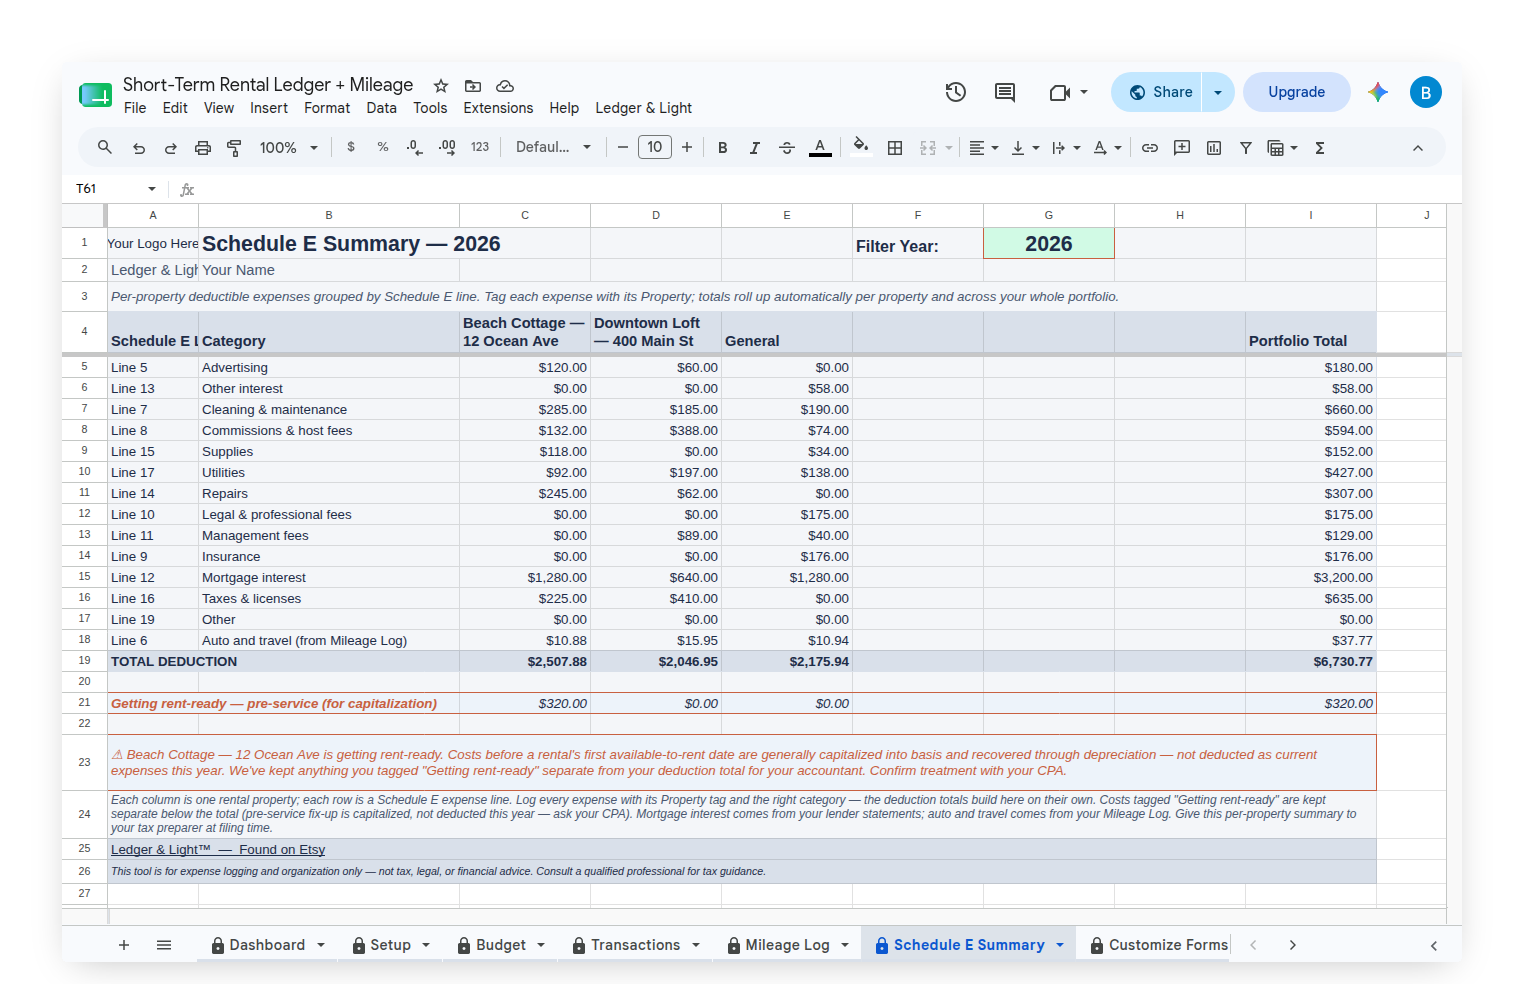Insert a link

(1150, 147)
